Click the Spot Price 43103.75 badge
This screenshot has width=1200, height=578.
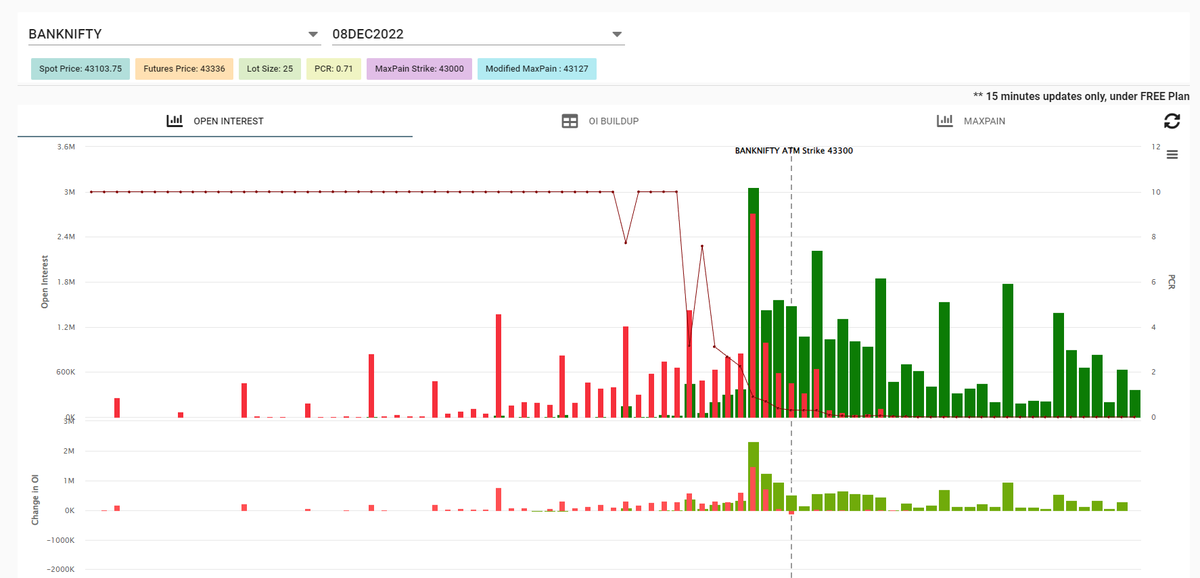tap(80, 69)
